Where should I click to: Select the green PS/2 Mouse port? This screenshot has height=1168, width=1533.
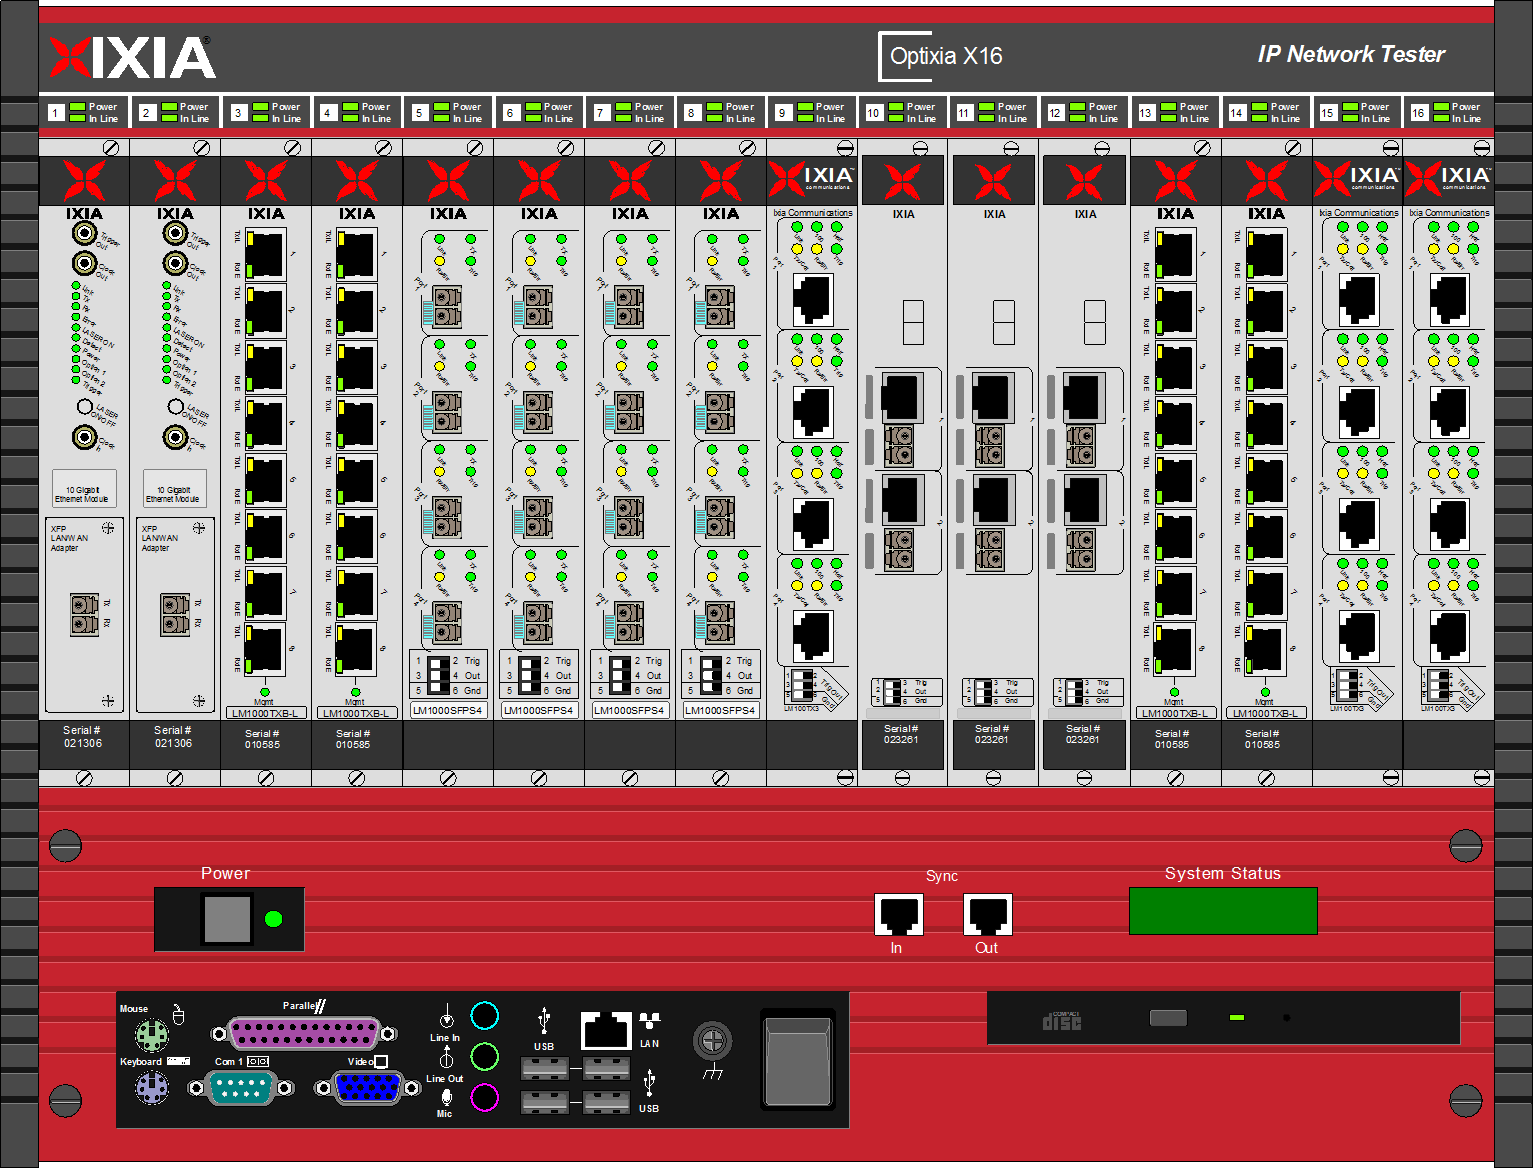[152, 1035]
